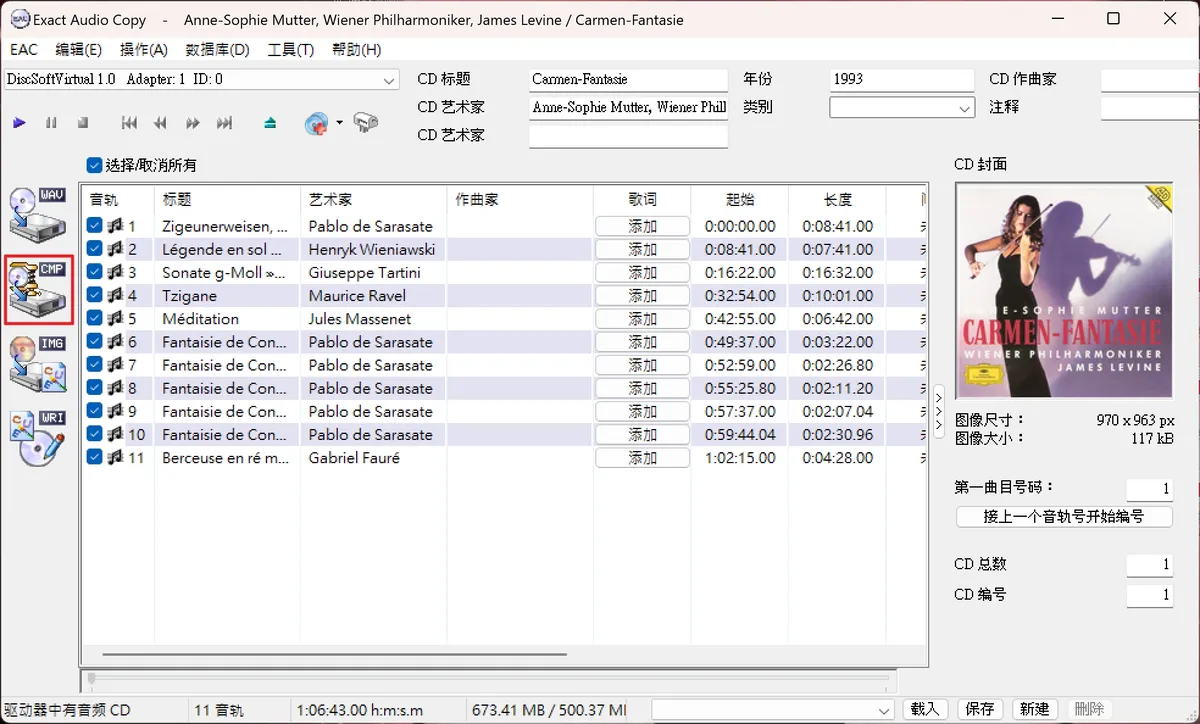Click the lower chevron on panel divider
The width and height of the screenshot is (1200, 724).
[x=939, y=424]
